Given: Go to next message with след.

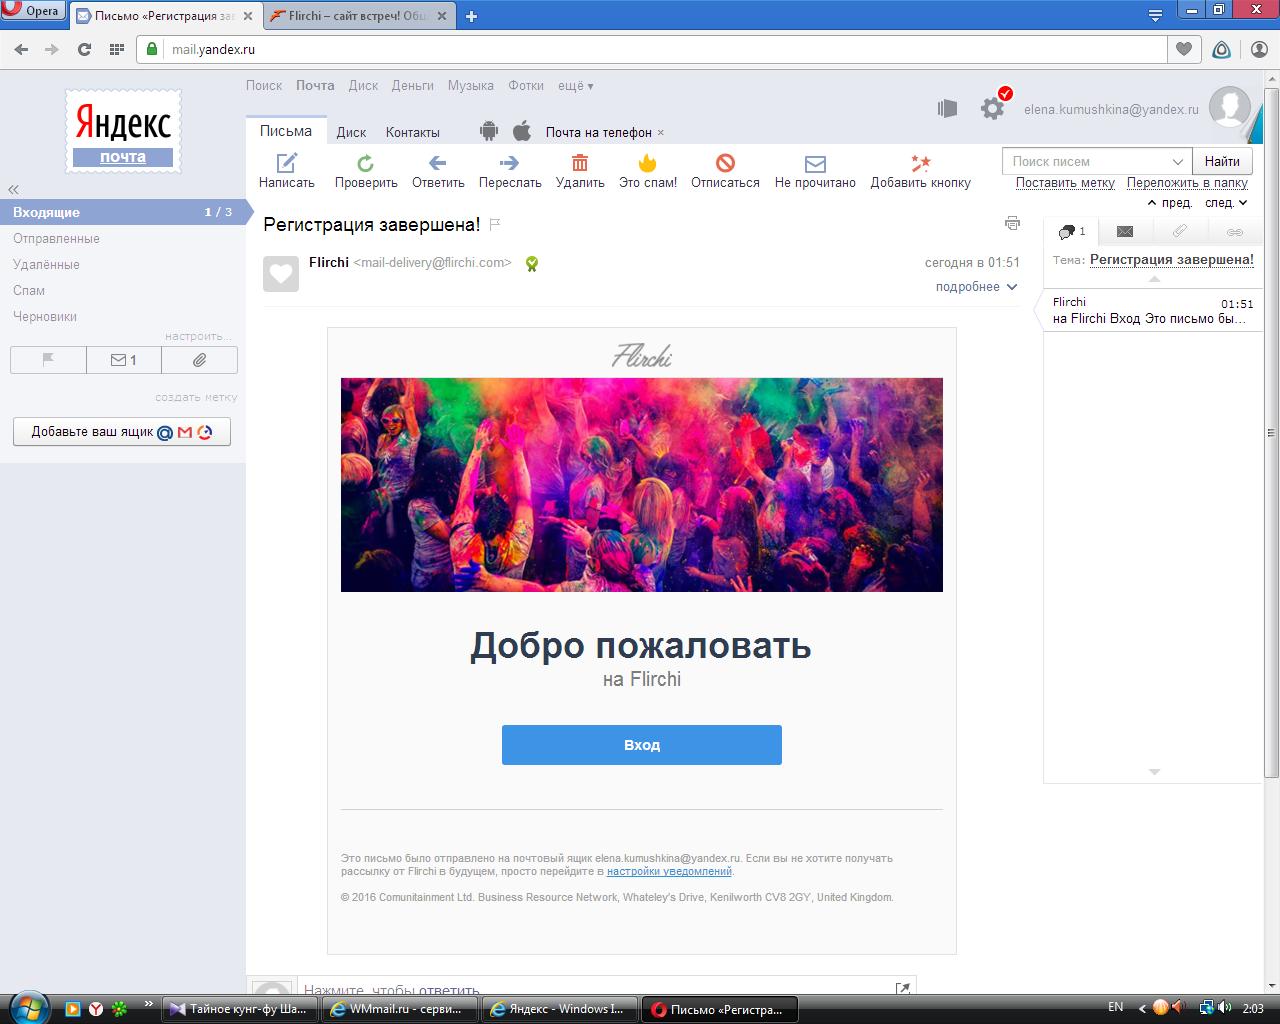Looking at the screenshot, I should click(x=1226, y=203).
